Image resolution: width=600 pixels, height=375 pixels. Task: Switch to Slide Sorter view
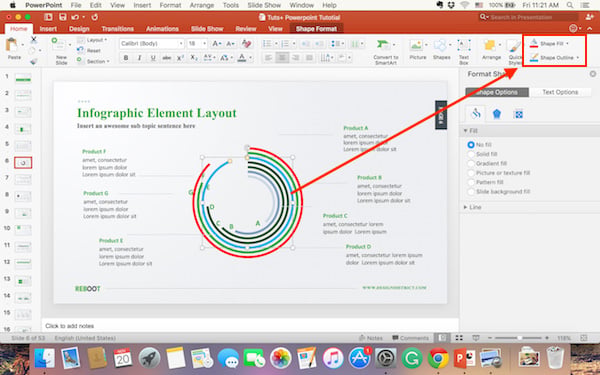pyautogui.click(x=459, y=338)
